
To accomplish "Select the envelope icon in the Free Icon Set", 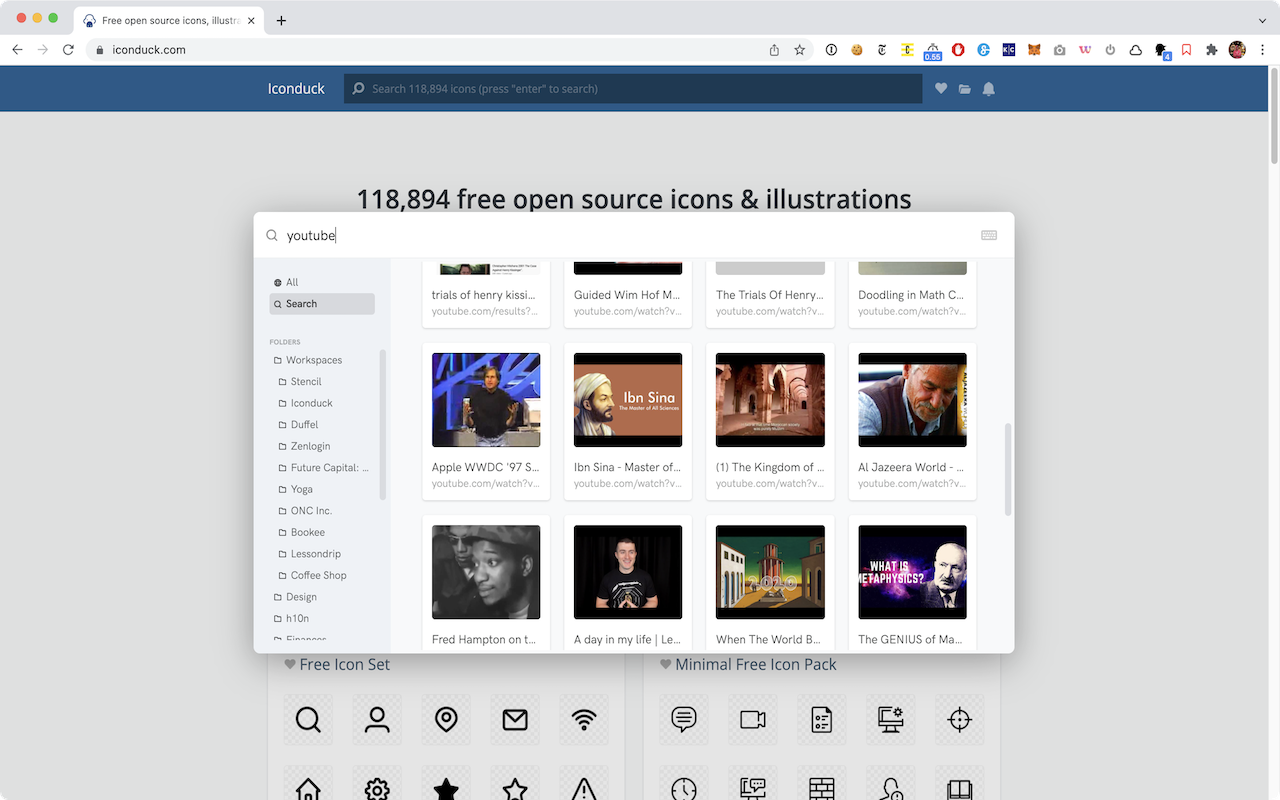I will pyautogui.click(x=514, y=719).
